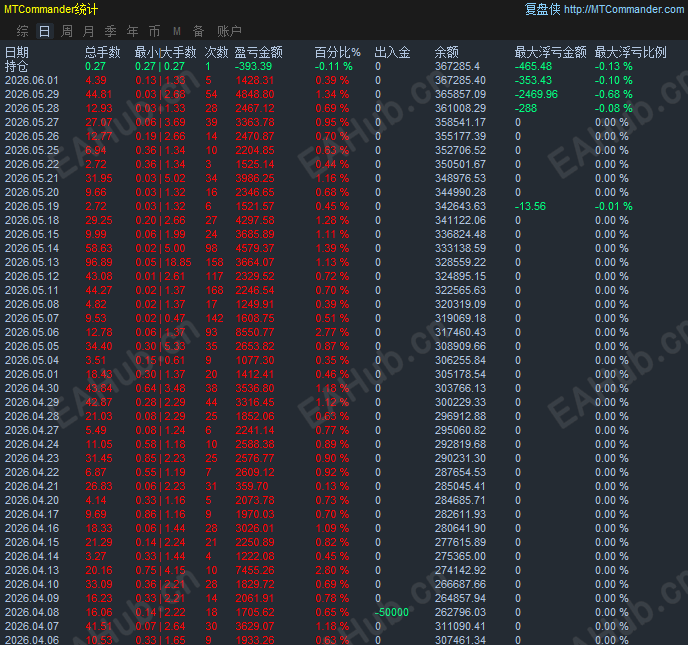Viewport: 688px width, 645px height.
Task: Click the 次数 column header
Action: click(x=216, y=53)
